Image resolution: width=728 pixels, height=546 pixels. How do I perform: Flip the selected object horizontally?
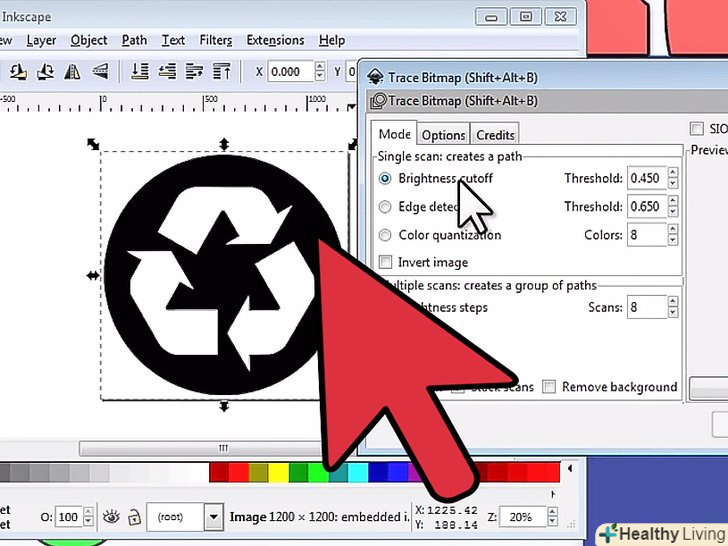click(x=72, y=72)
